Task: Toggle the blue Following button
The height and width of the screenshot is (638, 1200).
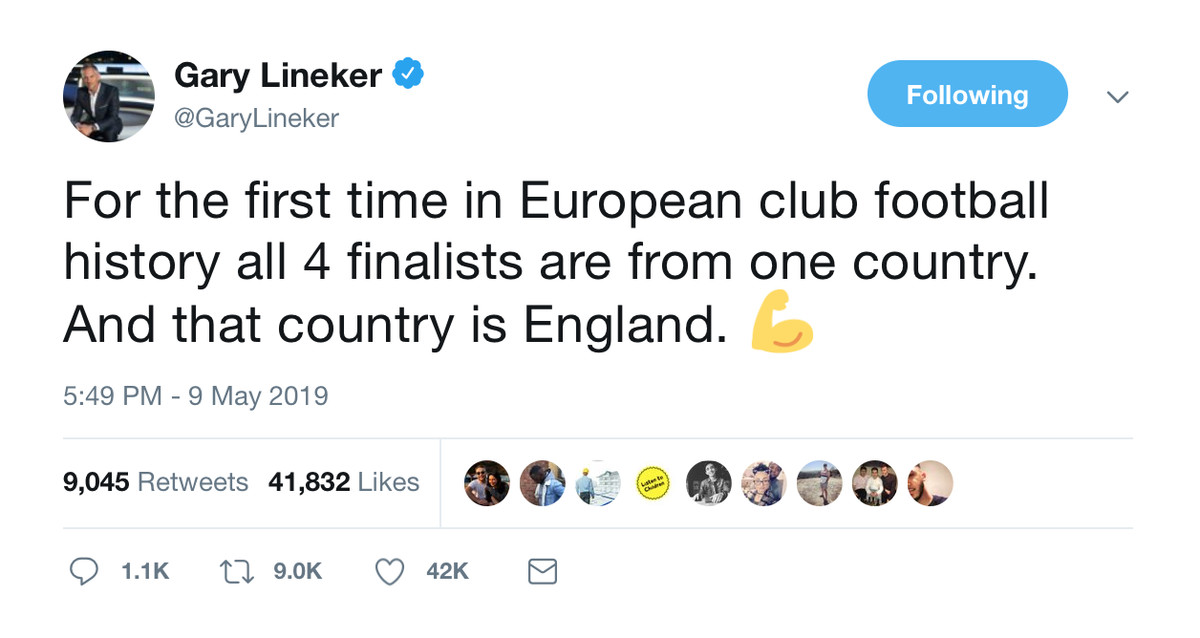Action: tap(966, 94)
